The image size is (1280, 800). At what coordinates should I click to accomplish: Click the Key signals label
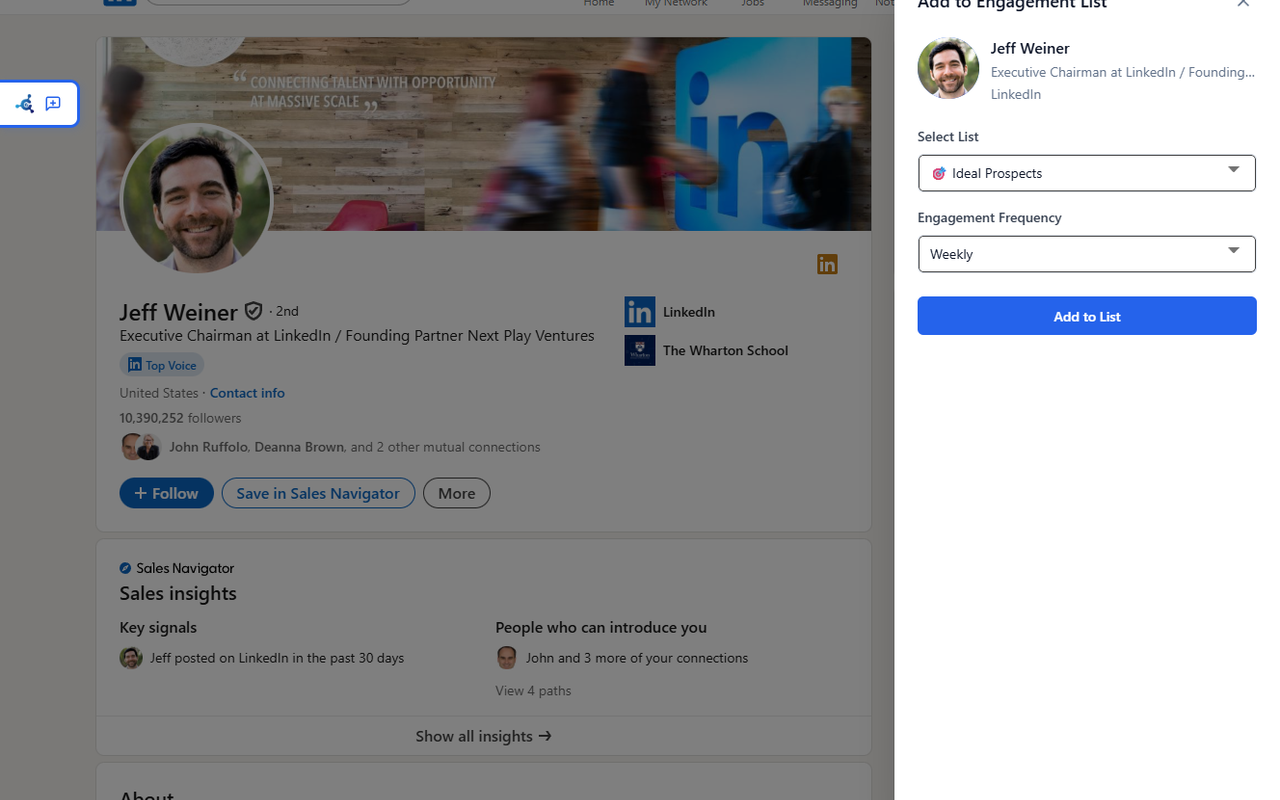(x=158, y=628)
